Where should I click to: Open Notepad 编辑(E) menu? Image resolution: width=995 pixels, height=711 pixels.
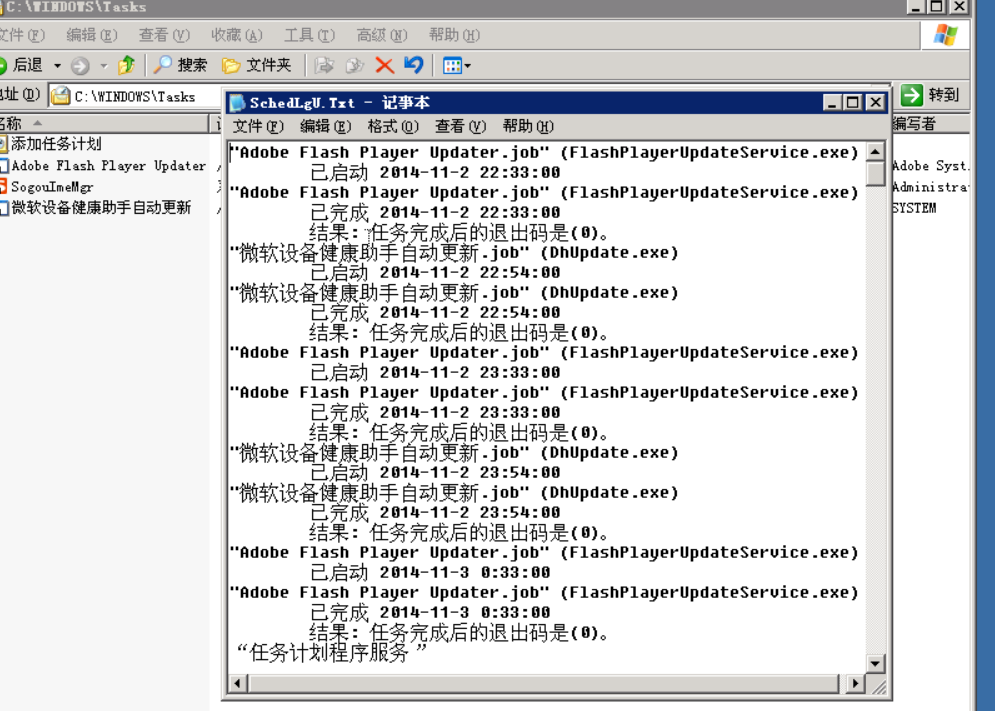(326, 126)
